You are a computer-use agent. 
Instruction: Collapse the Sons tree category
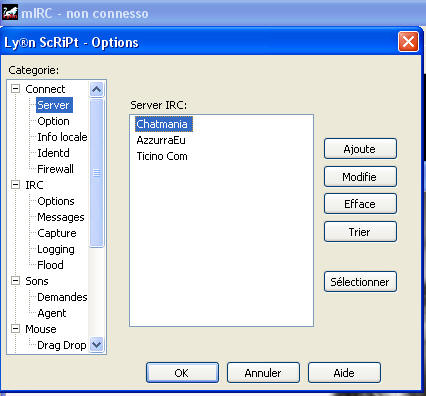(x=15, y=281)
